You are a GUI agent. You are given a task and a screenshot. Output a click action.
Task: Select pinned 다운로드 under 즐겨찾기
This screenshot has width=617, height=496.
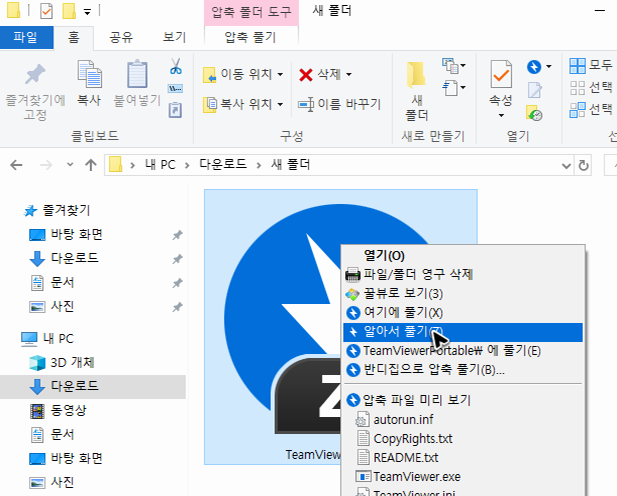coord(74,258)
